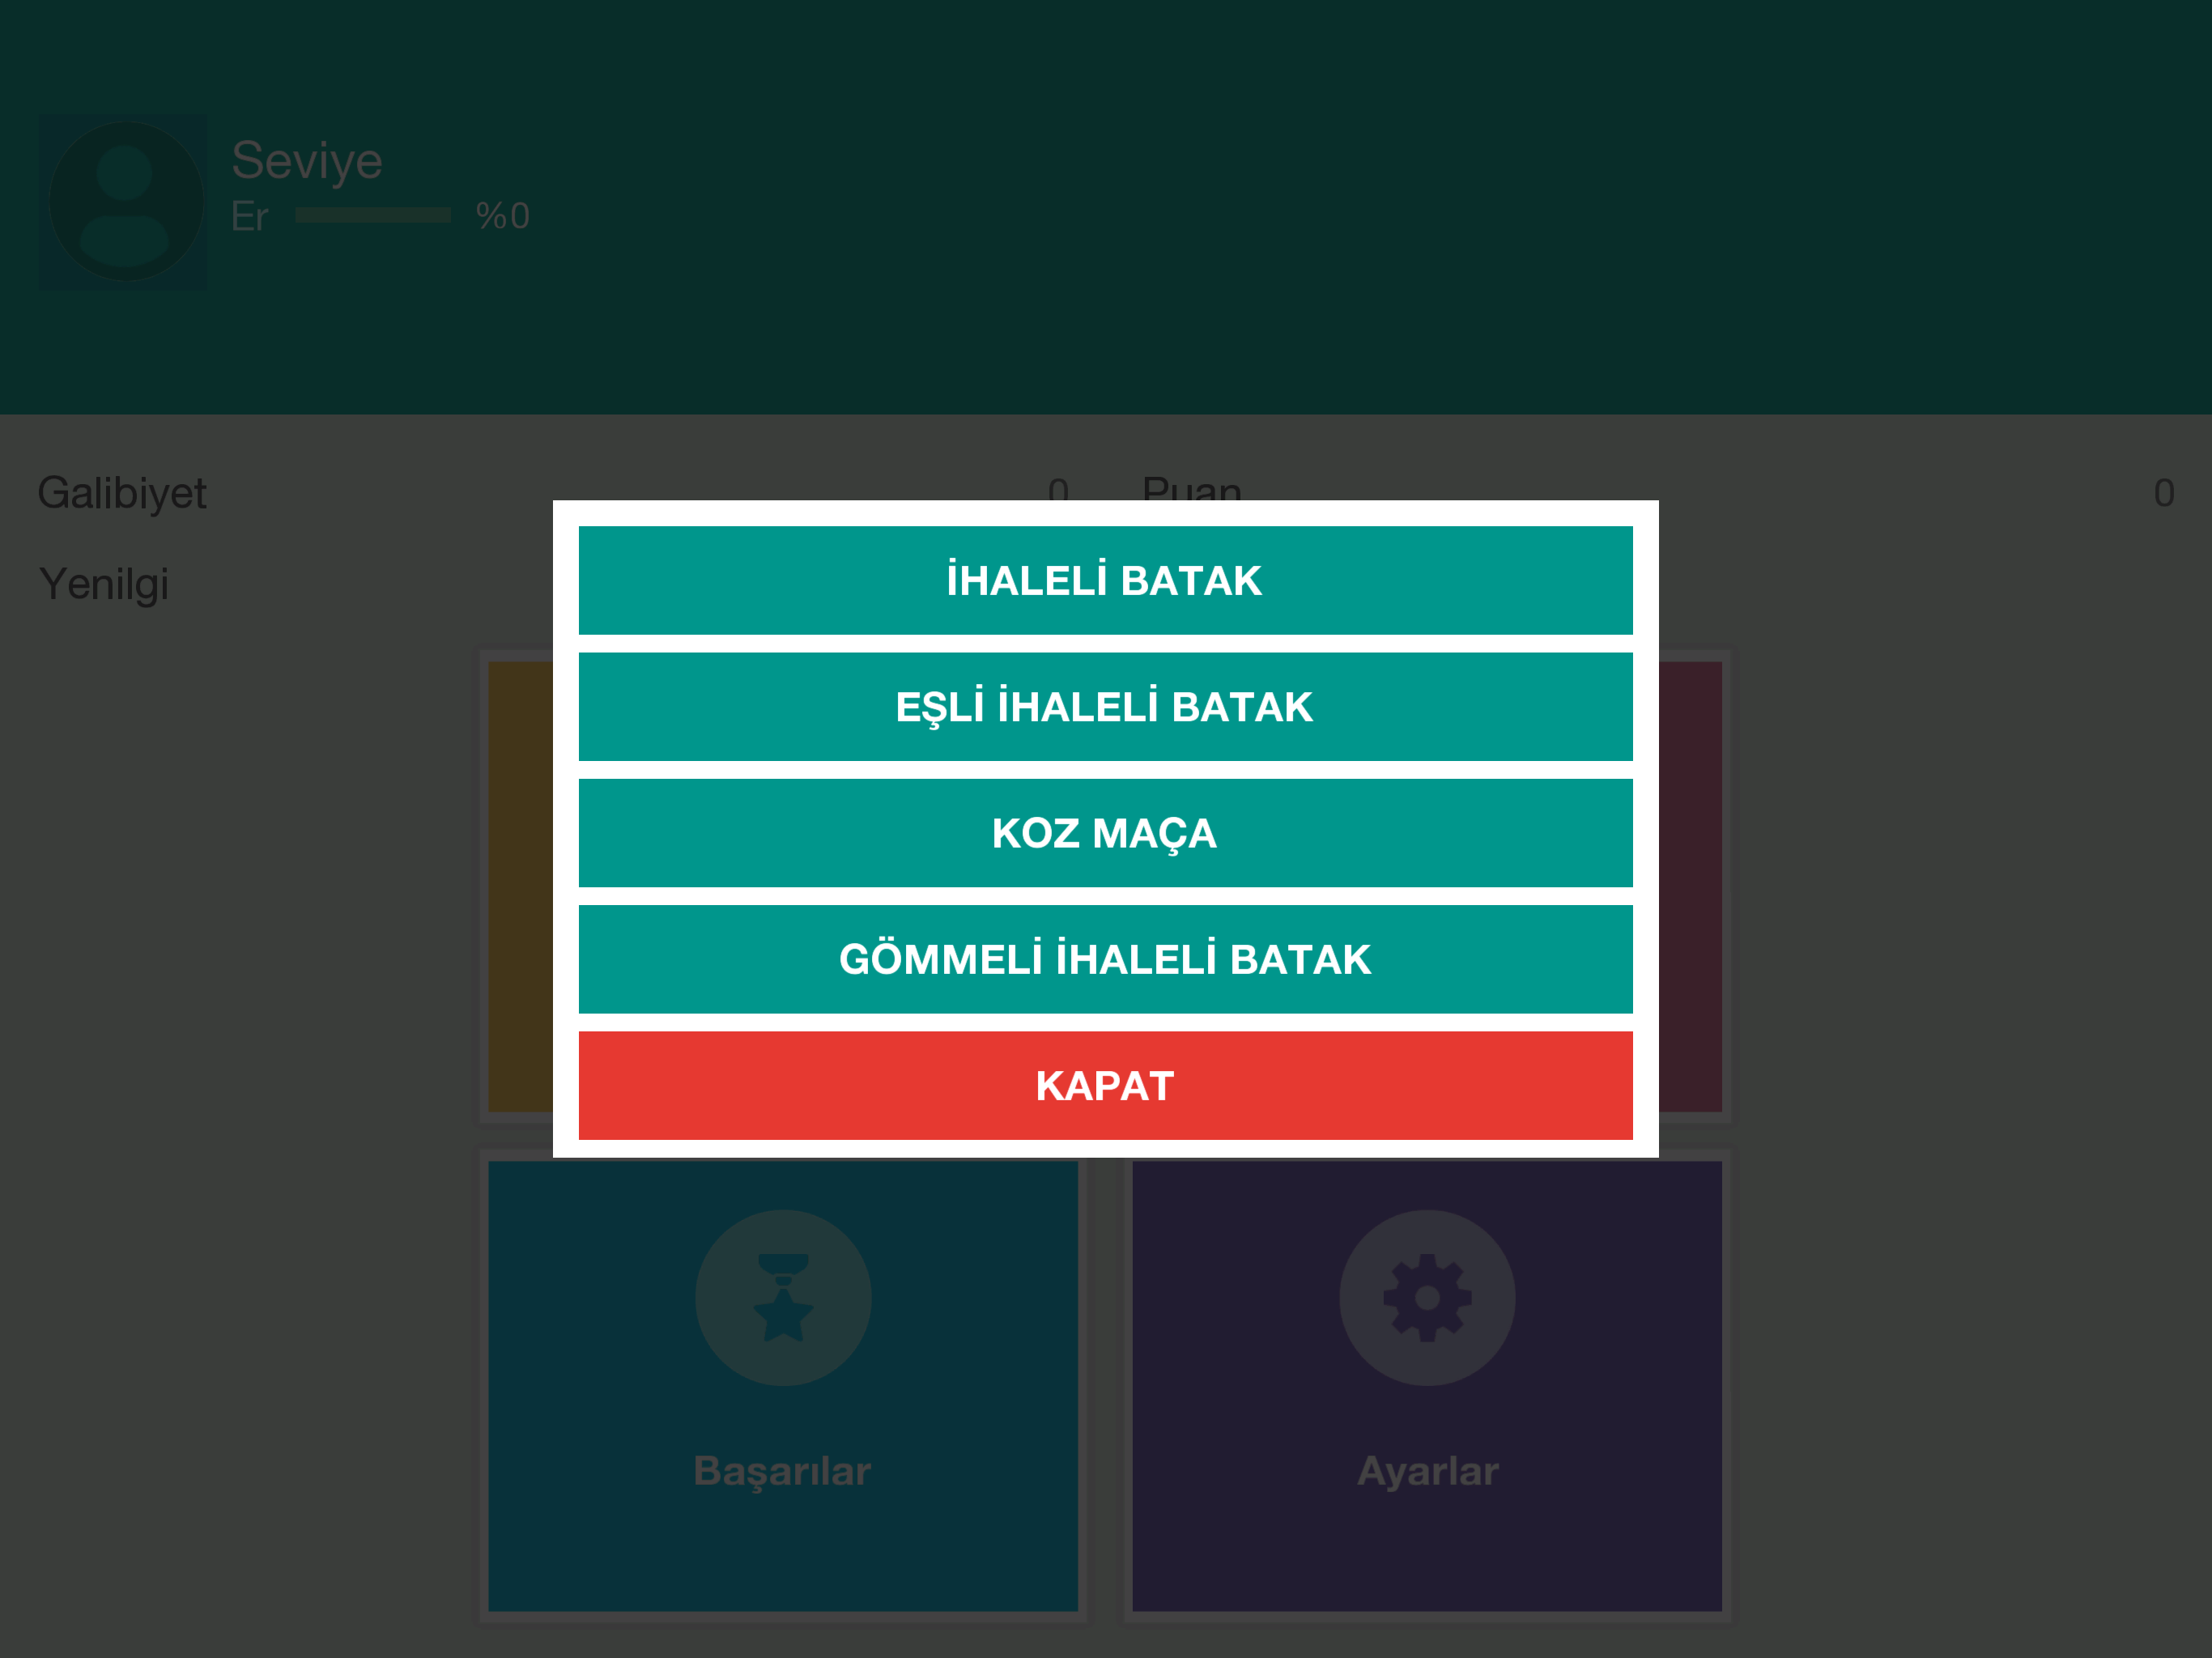
Task: Open the Başarılar tile label
Action: click(x=783, y=1471)
